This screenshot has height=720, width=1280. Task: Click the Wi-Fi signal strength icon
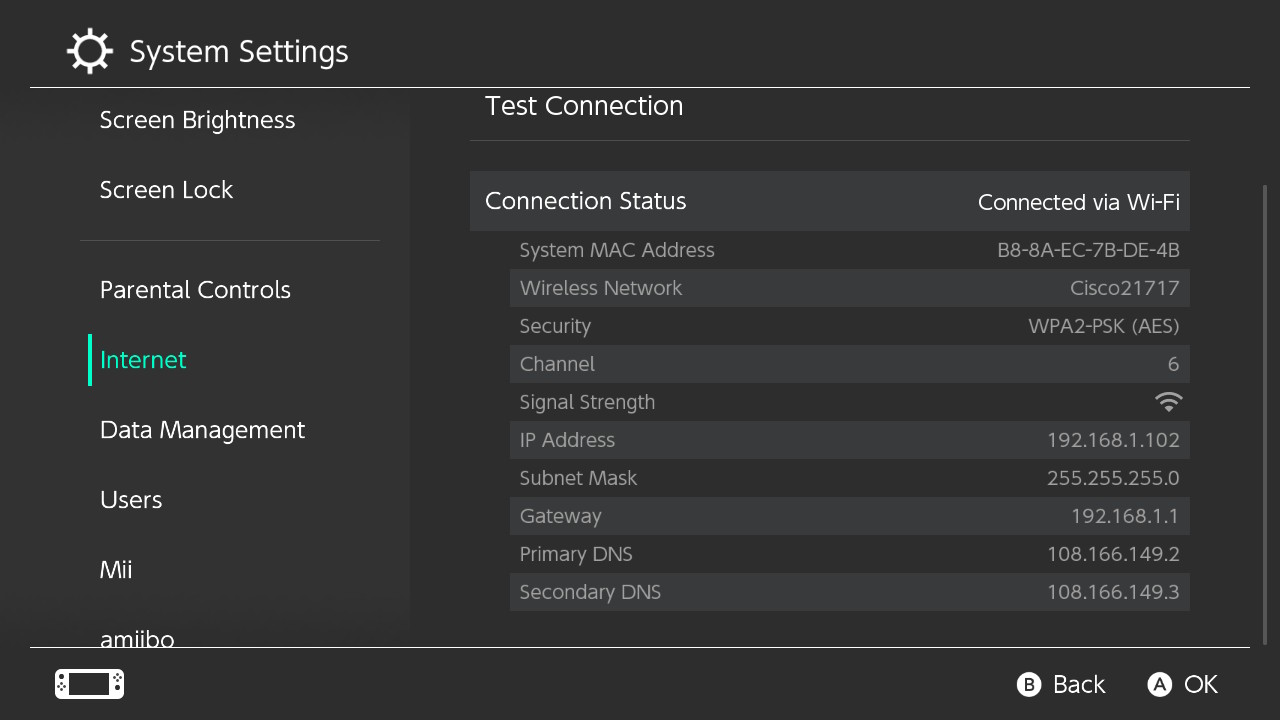pos(1168,402)
